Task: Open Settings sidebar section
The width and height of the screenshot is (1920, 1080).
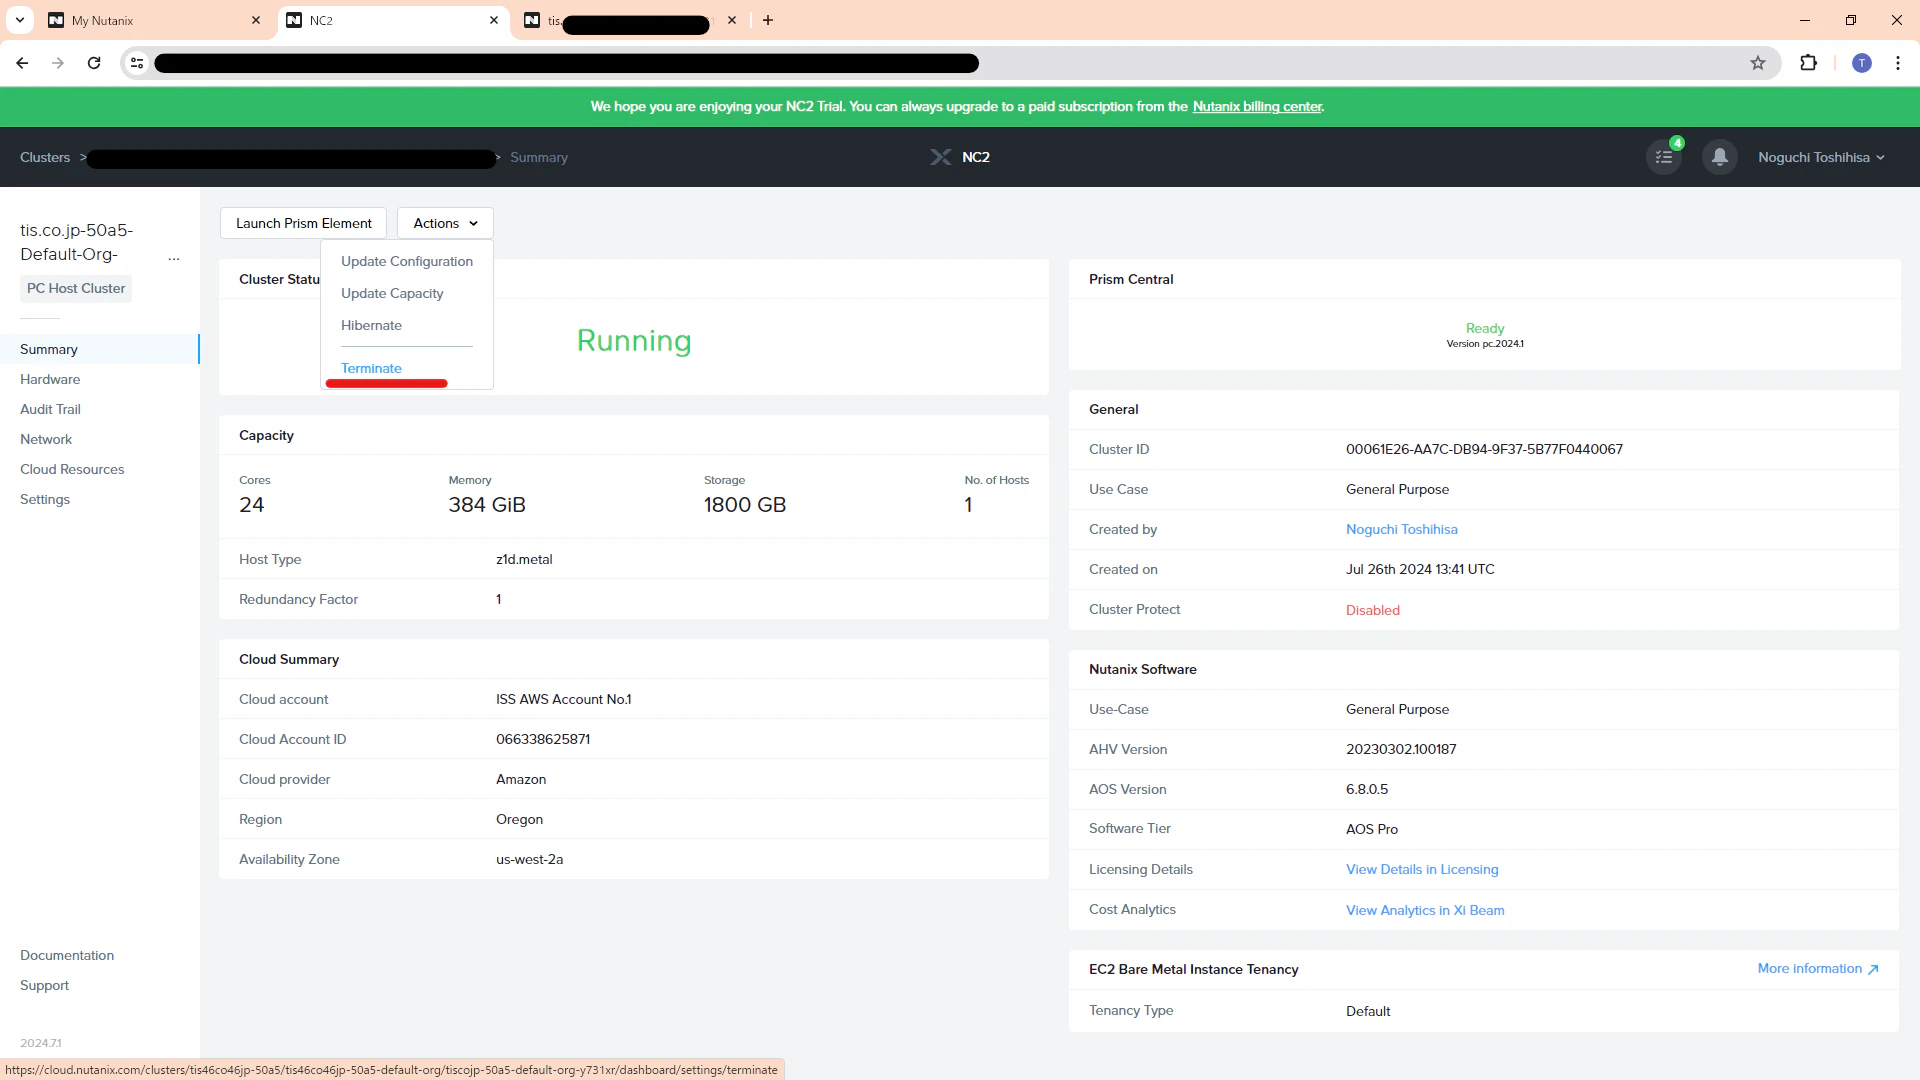Action: pyautogui.click(x=45, y=499)
